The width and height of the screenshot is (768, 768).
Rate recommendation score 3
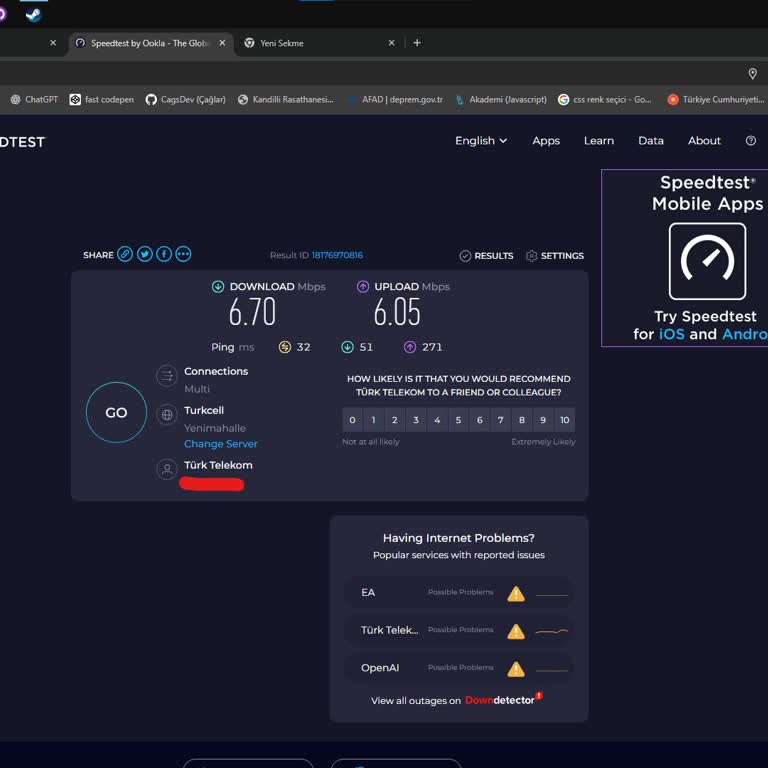416,420
